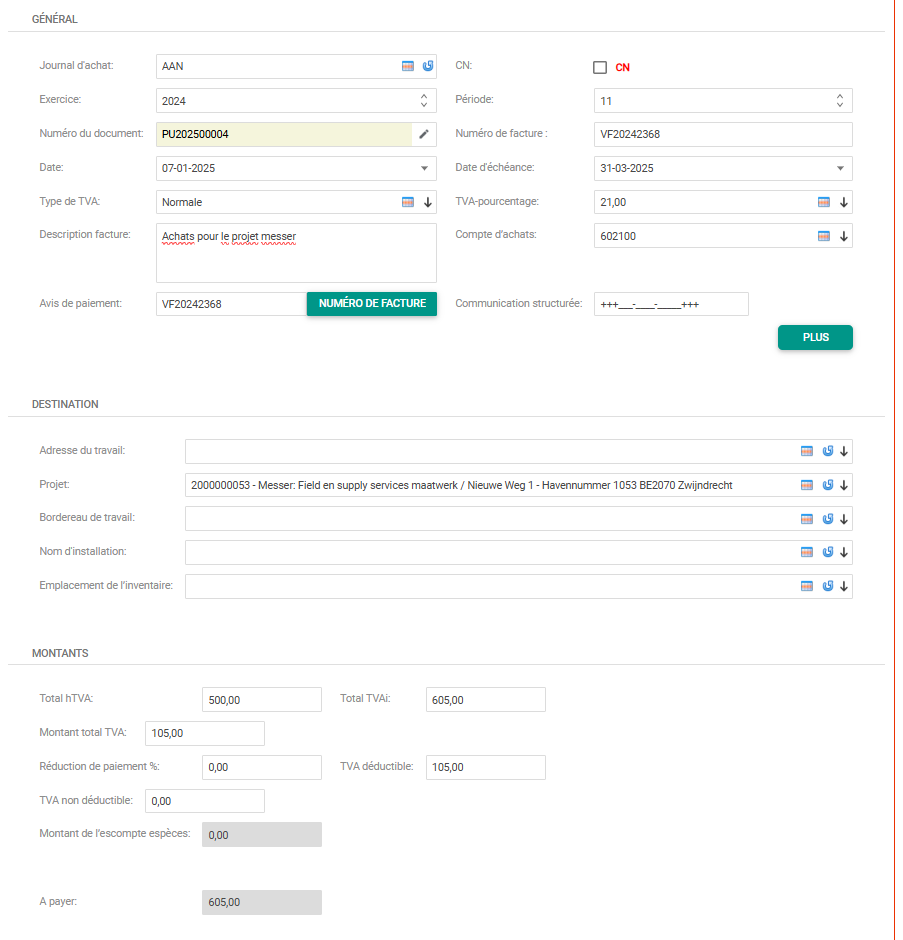This screenshot has width=903, height=940.
Task: Open lookup list for Nom d'installation
Action: 807,552
